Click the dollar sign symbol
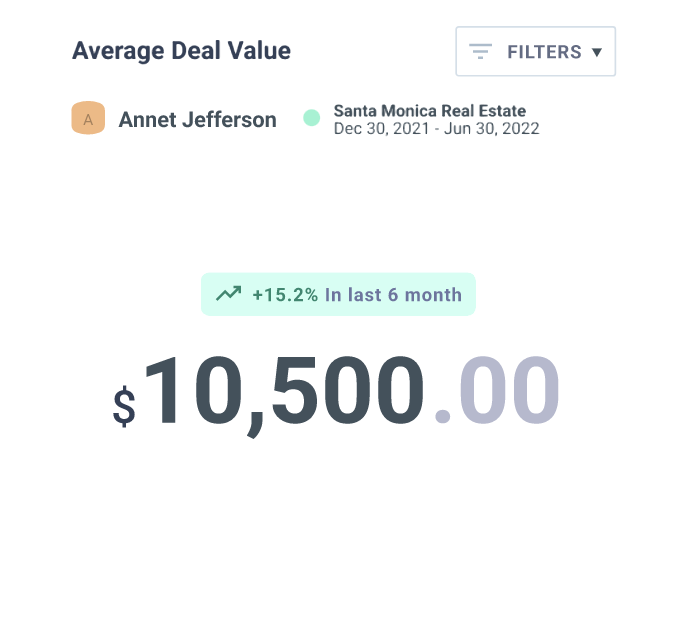 [124, 407]
